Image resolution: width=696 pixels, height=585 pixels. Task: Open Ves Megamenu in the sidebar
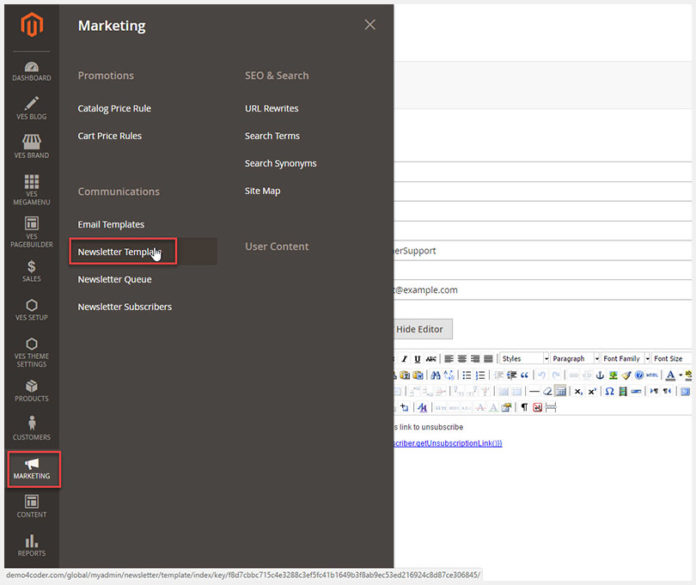tap(31, 188)
